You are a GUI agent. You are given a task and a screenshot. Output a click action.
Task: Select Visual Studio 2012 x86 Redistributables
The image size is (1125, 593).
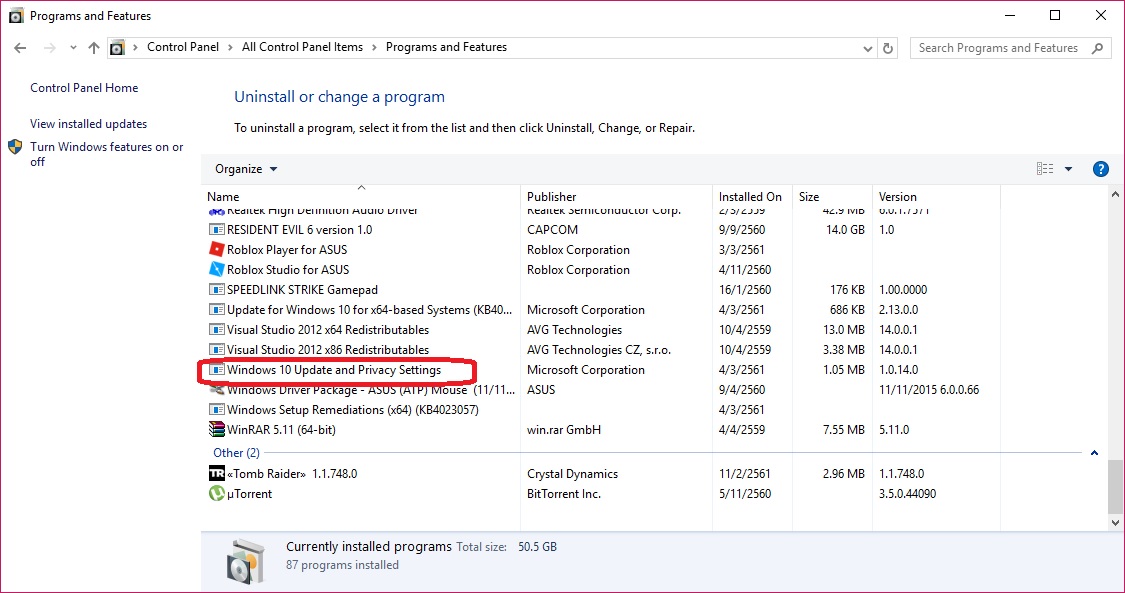pyautogui.click(x=328, y=351)
